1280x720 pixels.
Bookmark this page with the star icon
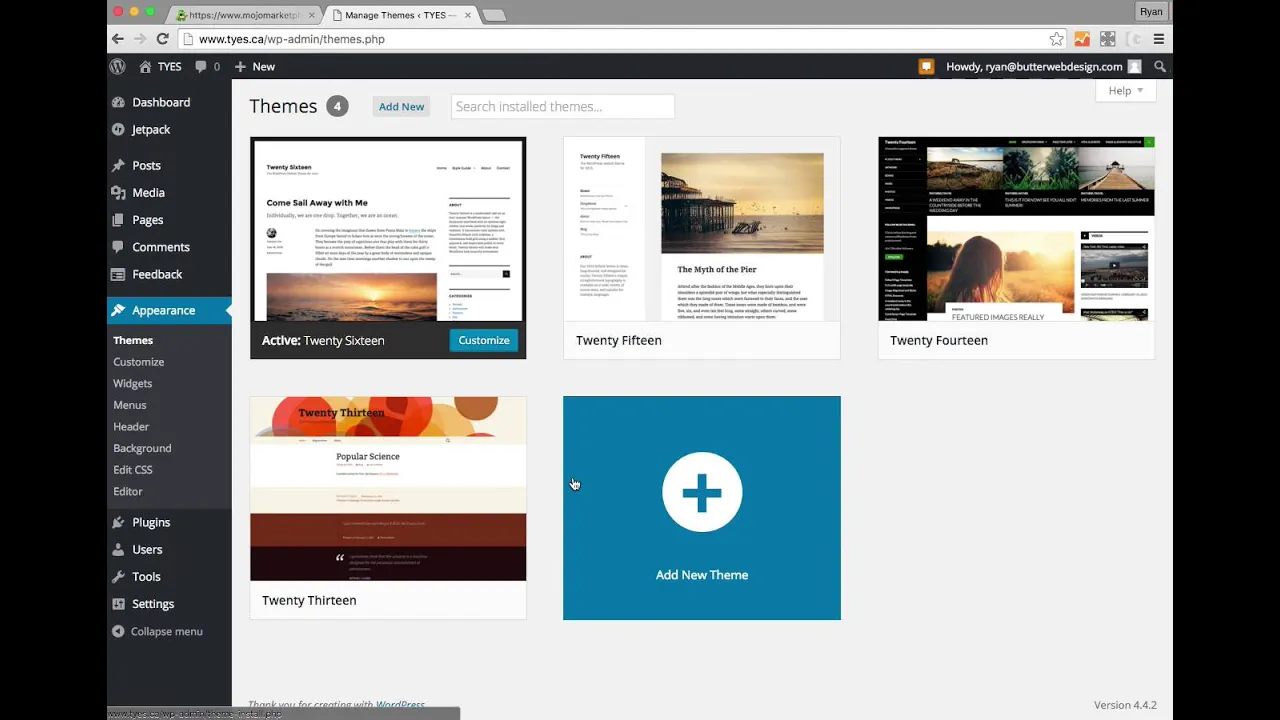tap(1056, 39)
